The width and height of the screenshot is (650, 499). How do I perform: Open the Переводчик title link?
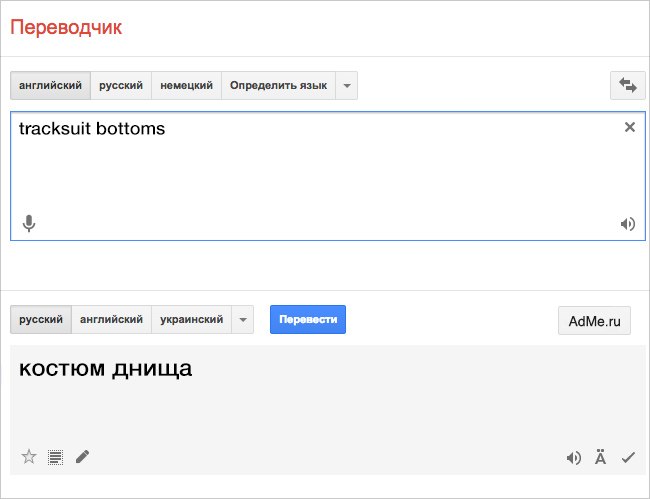66,27
